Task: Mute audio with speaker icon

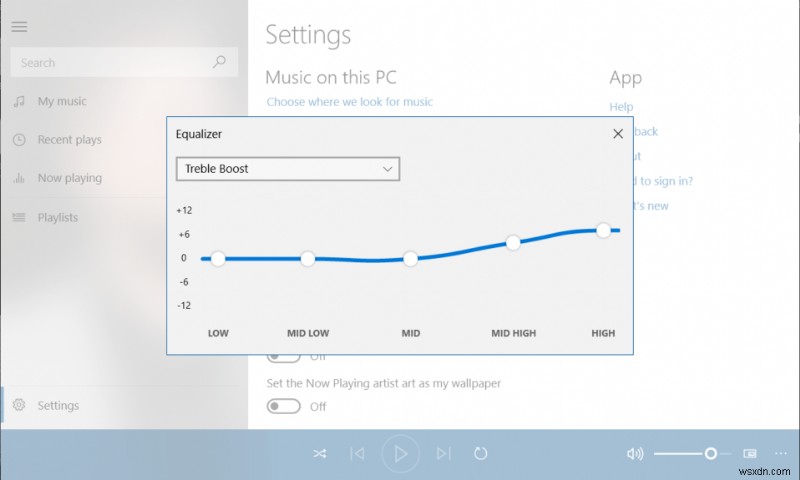Action: (635, 453)
